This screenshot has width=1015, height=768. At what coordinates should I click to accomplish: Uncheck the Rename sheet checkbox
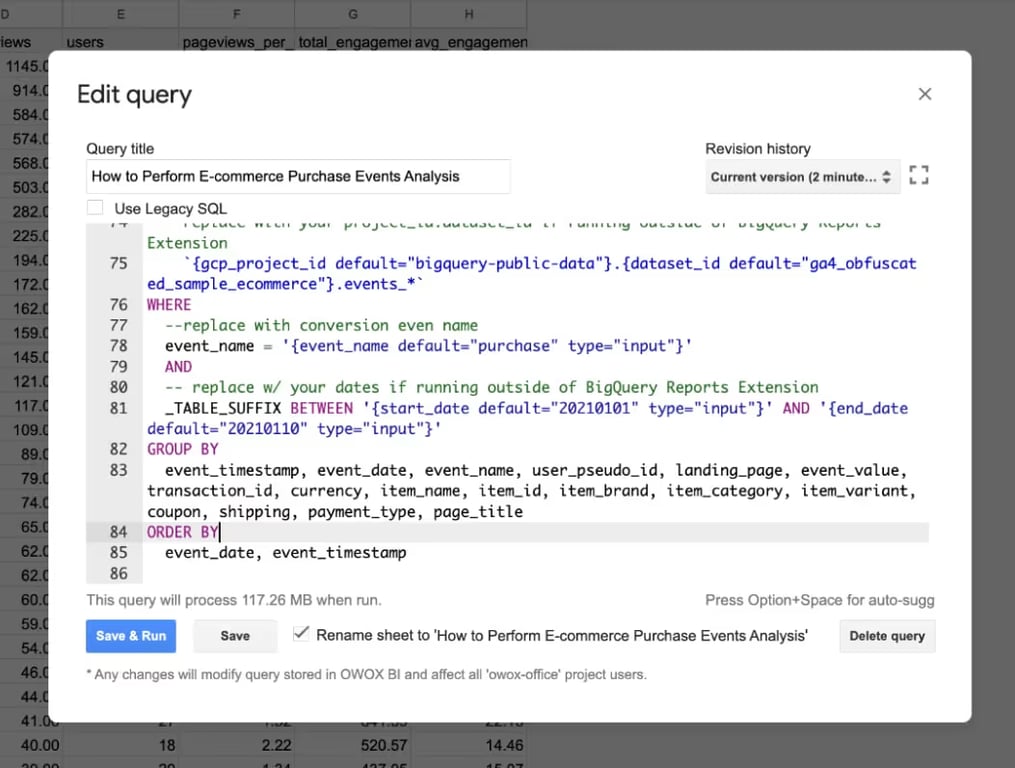(301, 634)
